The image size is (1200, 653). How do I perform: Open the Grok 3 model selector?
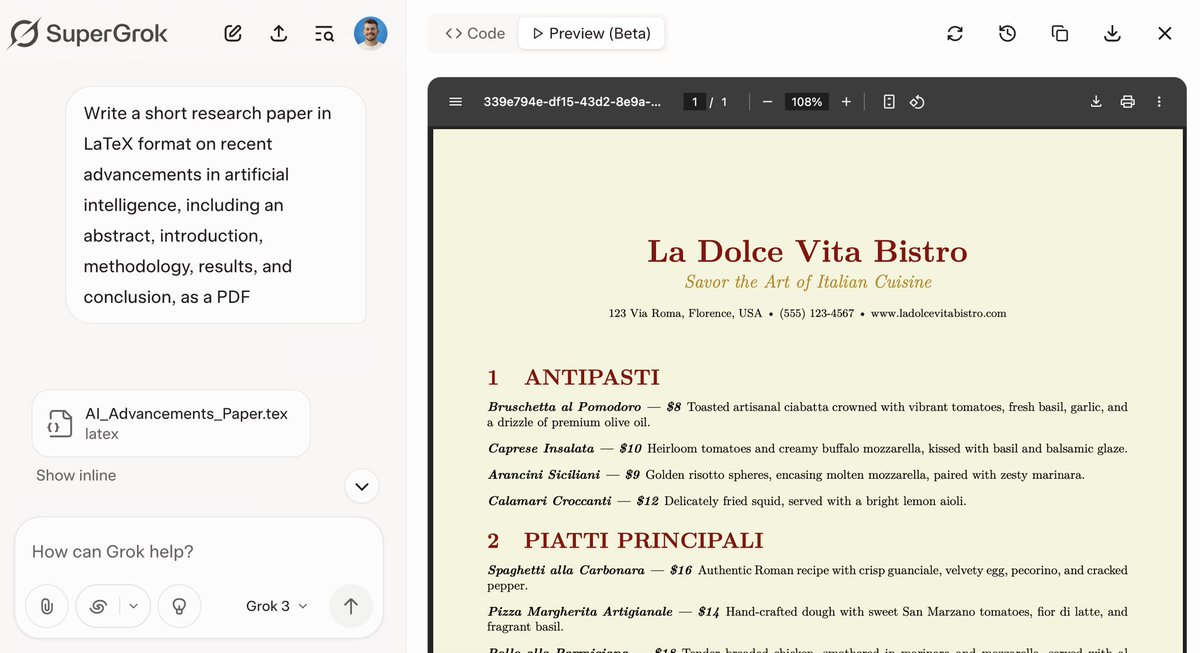(277, 606)
